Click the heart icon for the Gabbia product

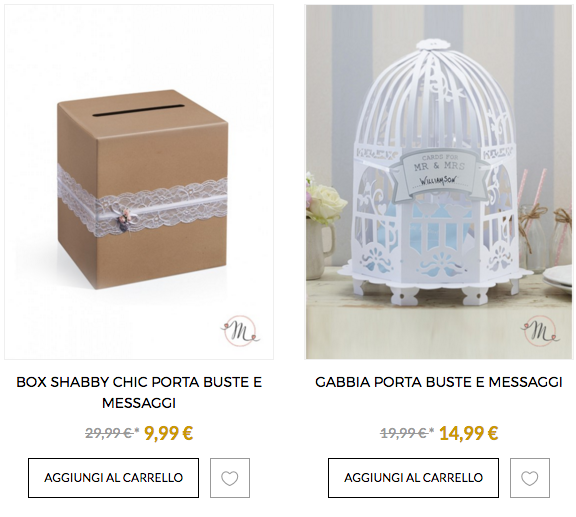click(530, 478)
